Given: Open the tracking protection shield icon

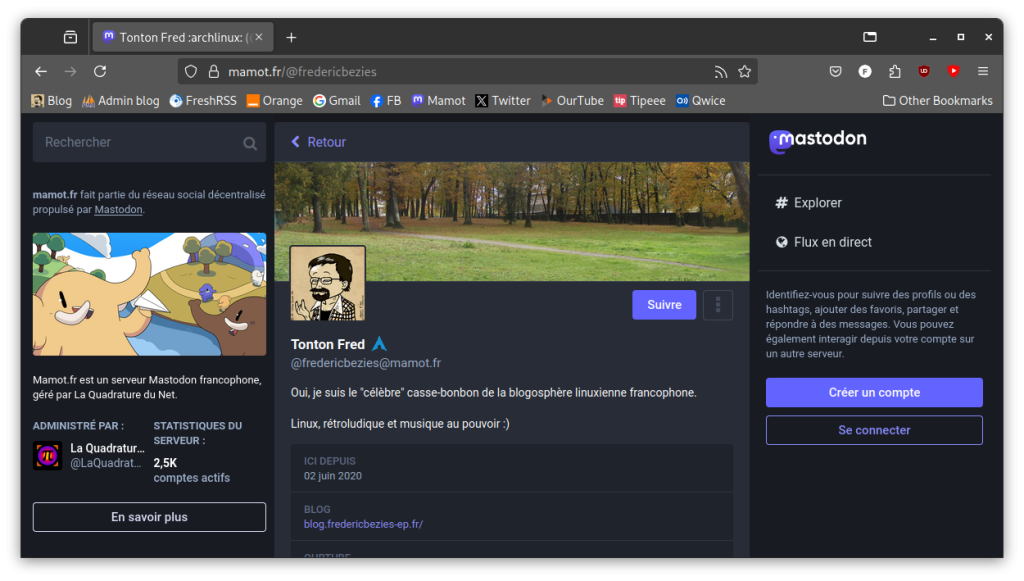Looking at the screenshot, I should click(x=191, y=72).
